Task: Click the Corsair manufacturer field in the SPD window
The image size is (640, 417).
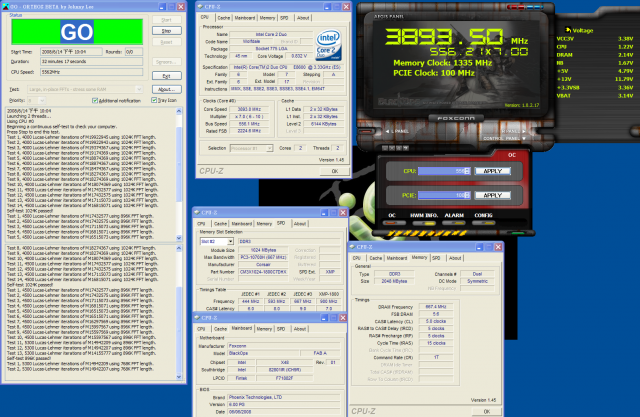Action: click(263, 264)
